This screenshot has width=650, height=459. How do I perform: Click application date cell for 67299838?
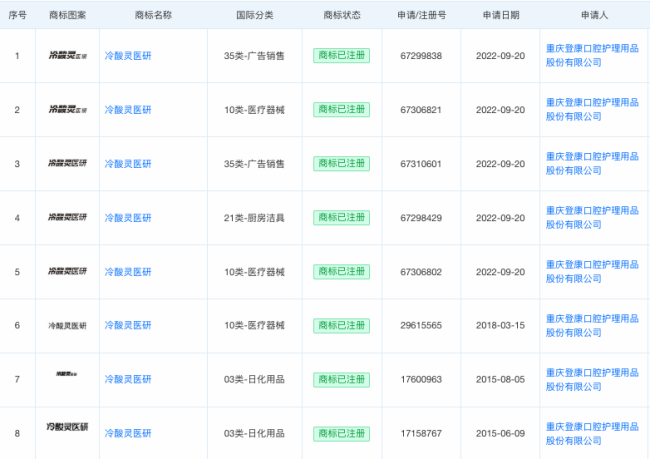[500, 56]
